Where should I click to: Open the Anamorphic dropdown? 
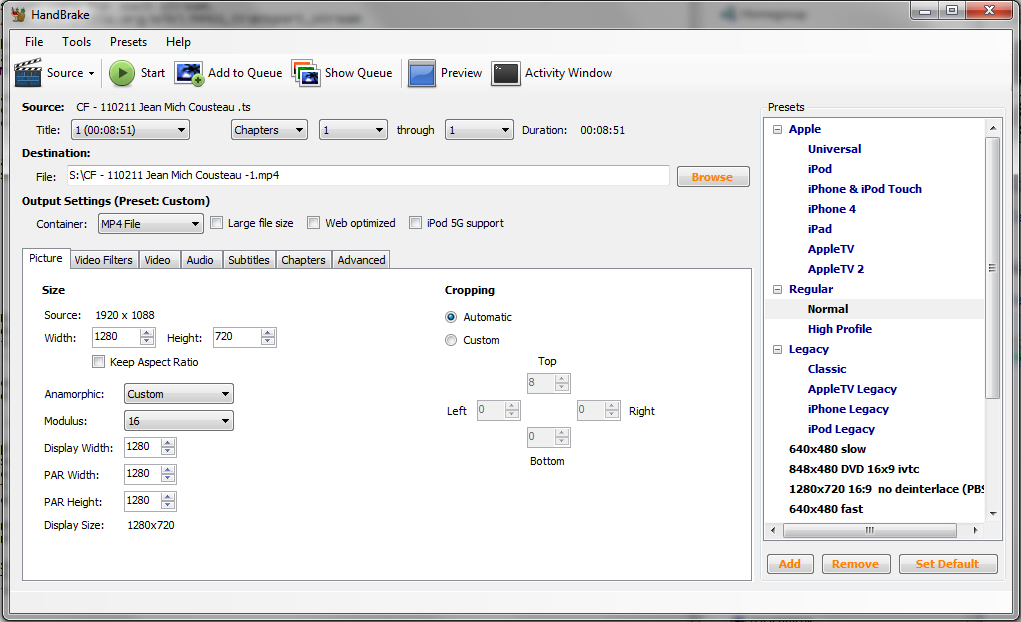178,393
